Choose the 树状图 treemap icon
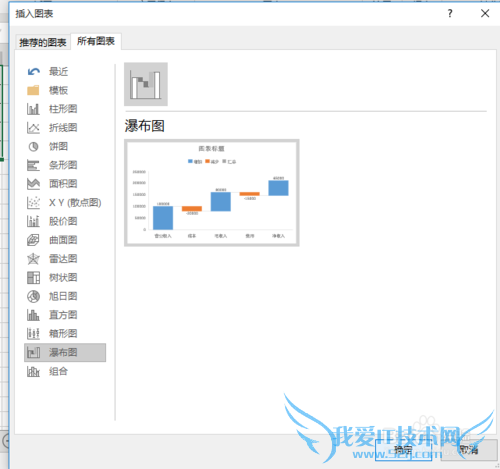The height and width of the screenshot is (469, 500). click(33, 277)
